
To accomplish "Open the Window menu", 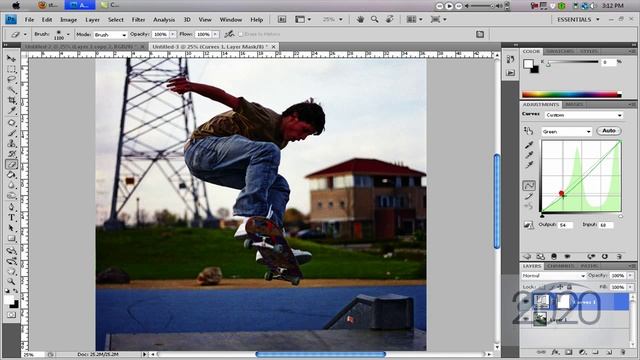I will (x=231, y=19).
